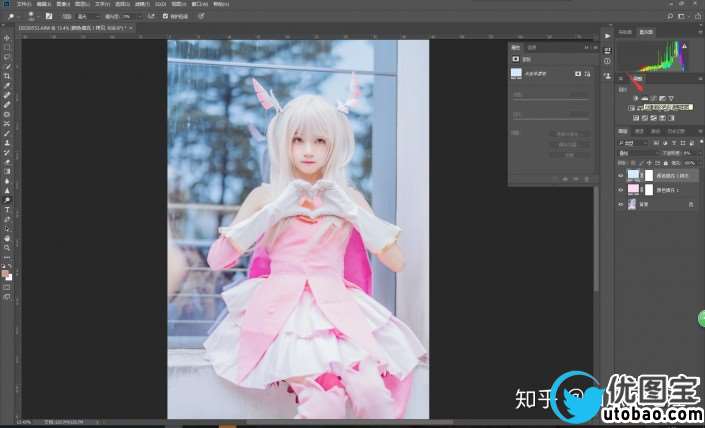Toggle lock position in Layers panel
705x428 pixels.
[x=650, y=163]
